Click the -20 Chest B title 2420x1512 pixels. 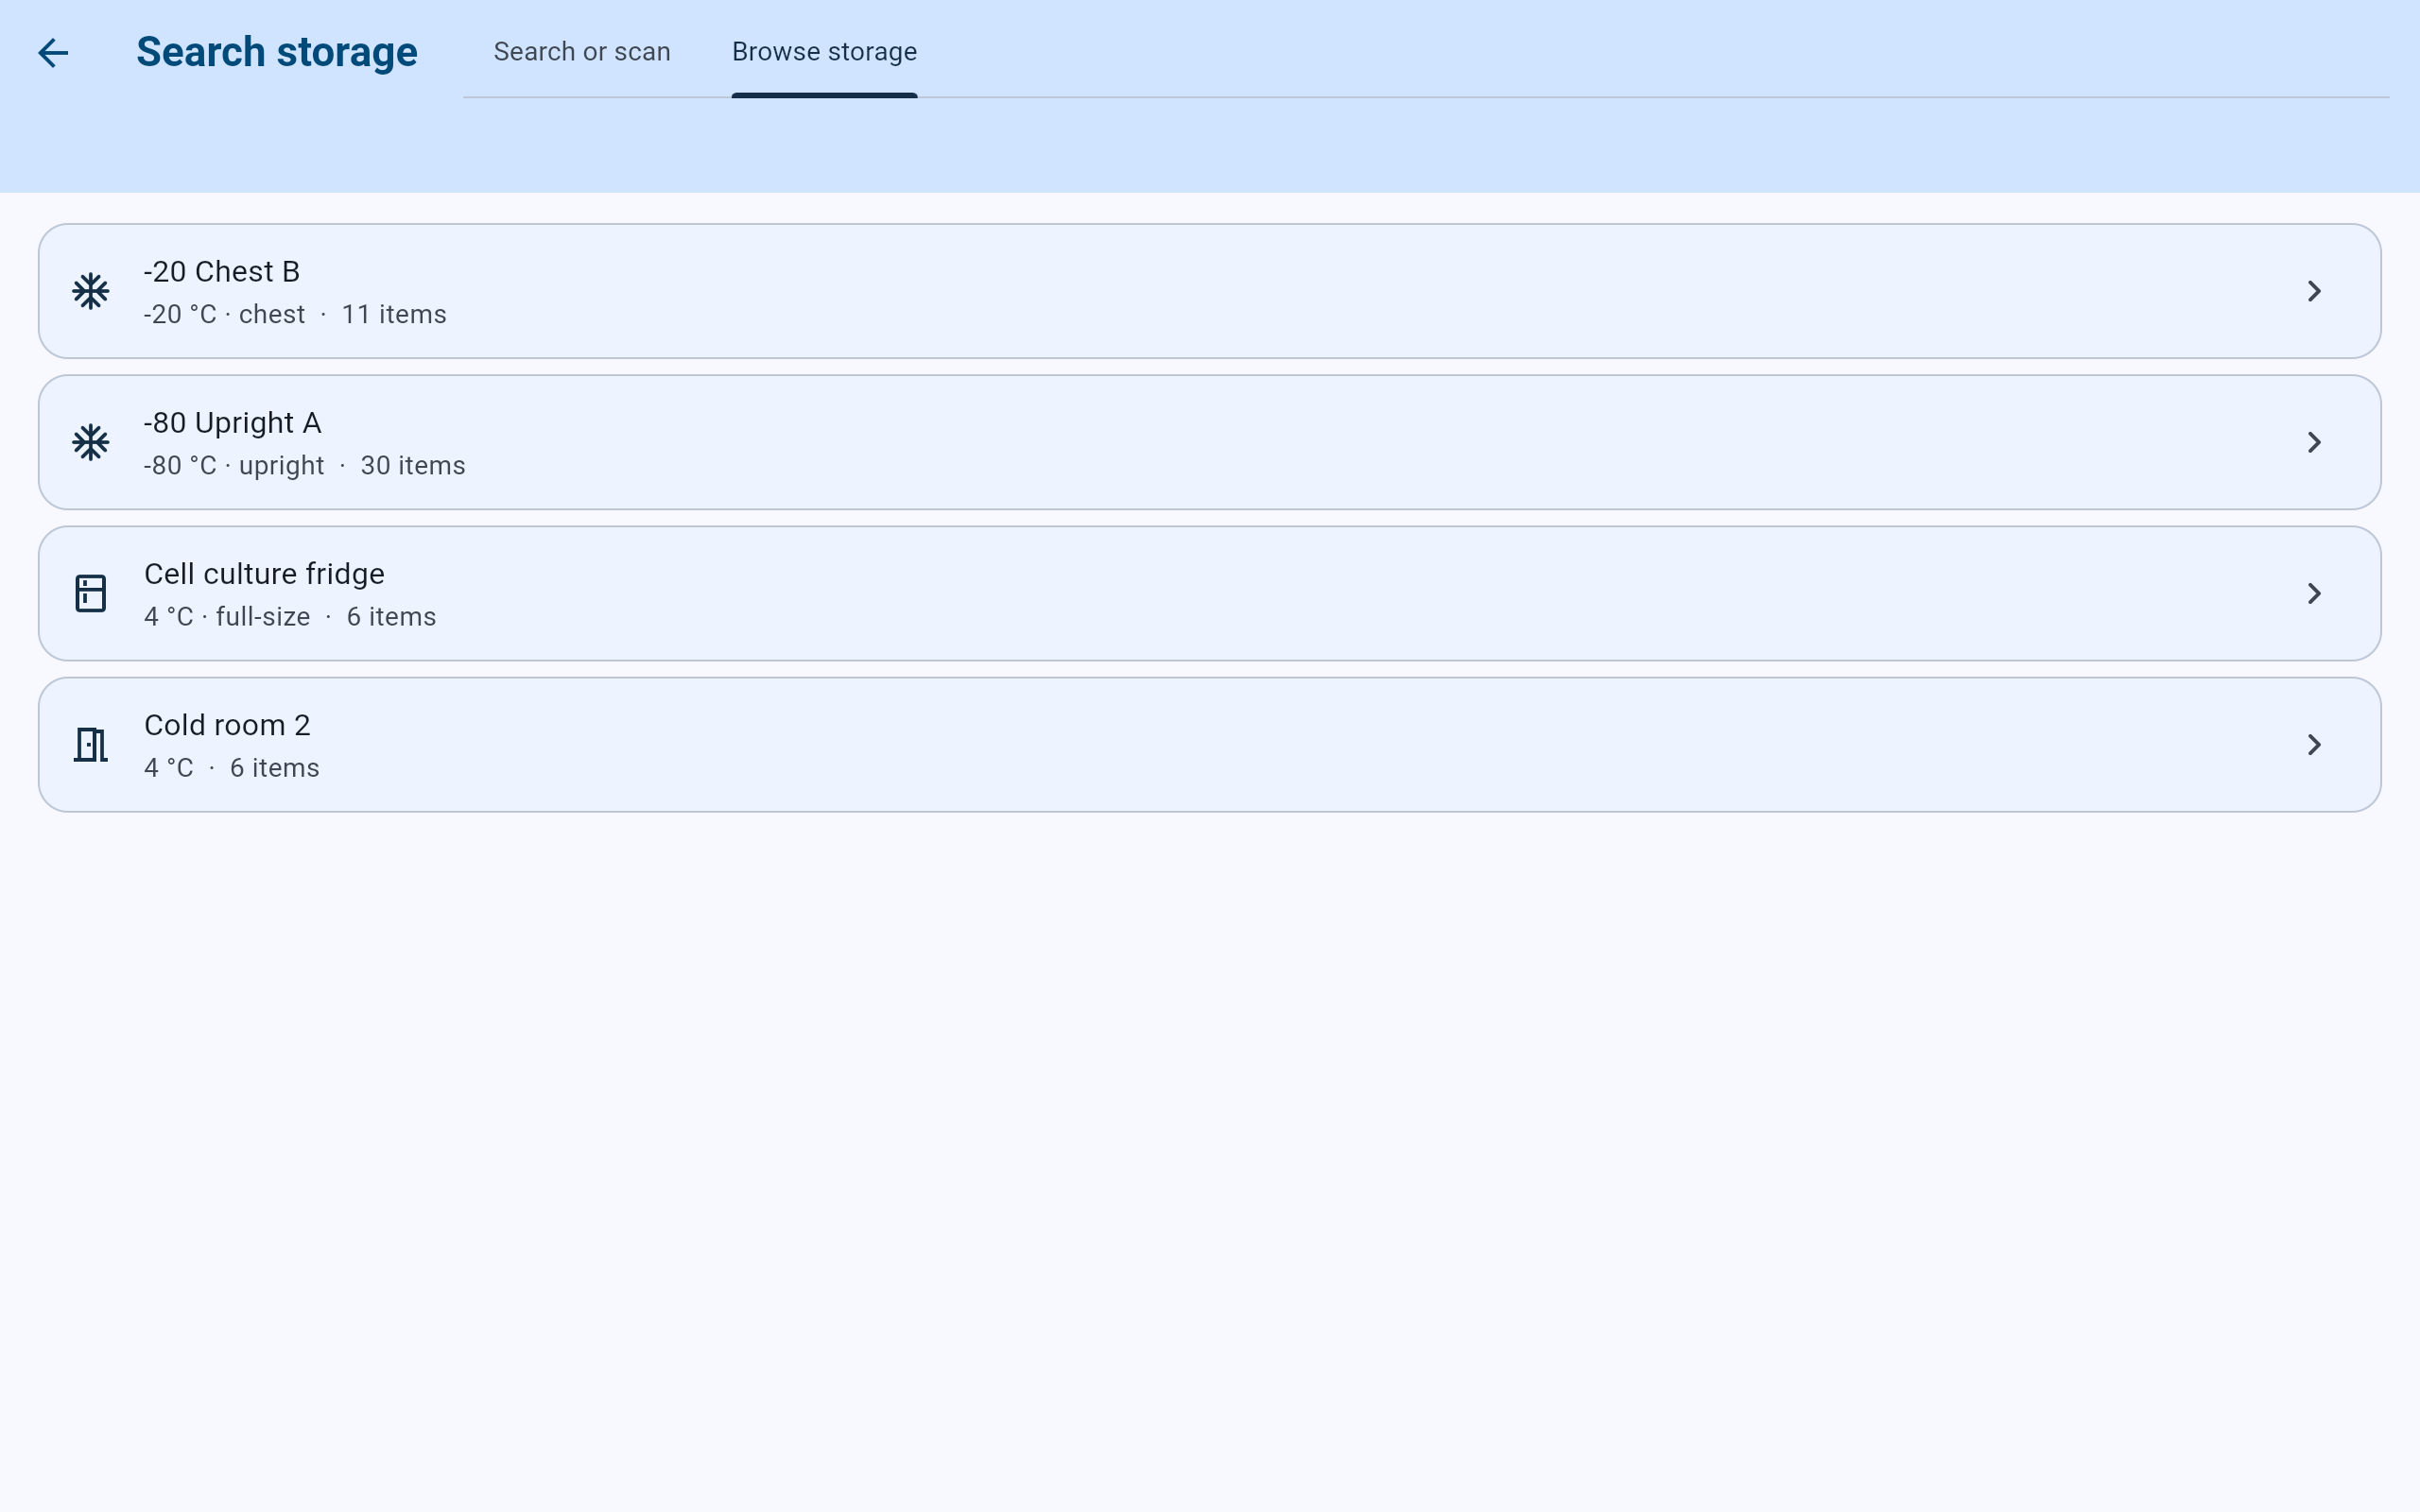click(222, 272)
